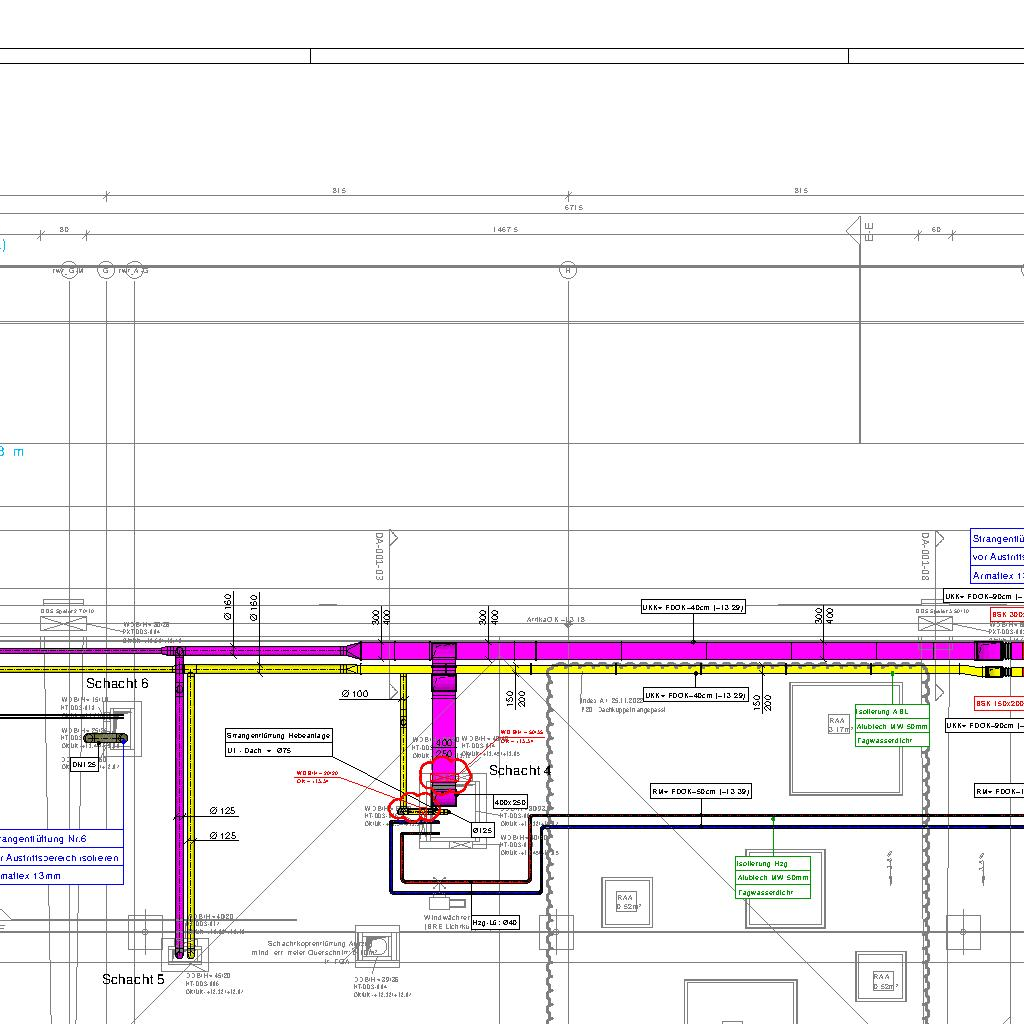Select the '671.5' dimension value
Image resolution: width=1024 pixels, height=1024 pixels.
[x=574, y=208]
